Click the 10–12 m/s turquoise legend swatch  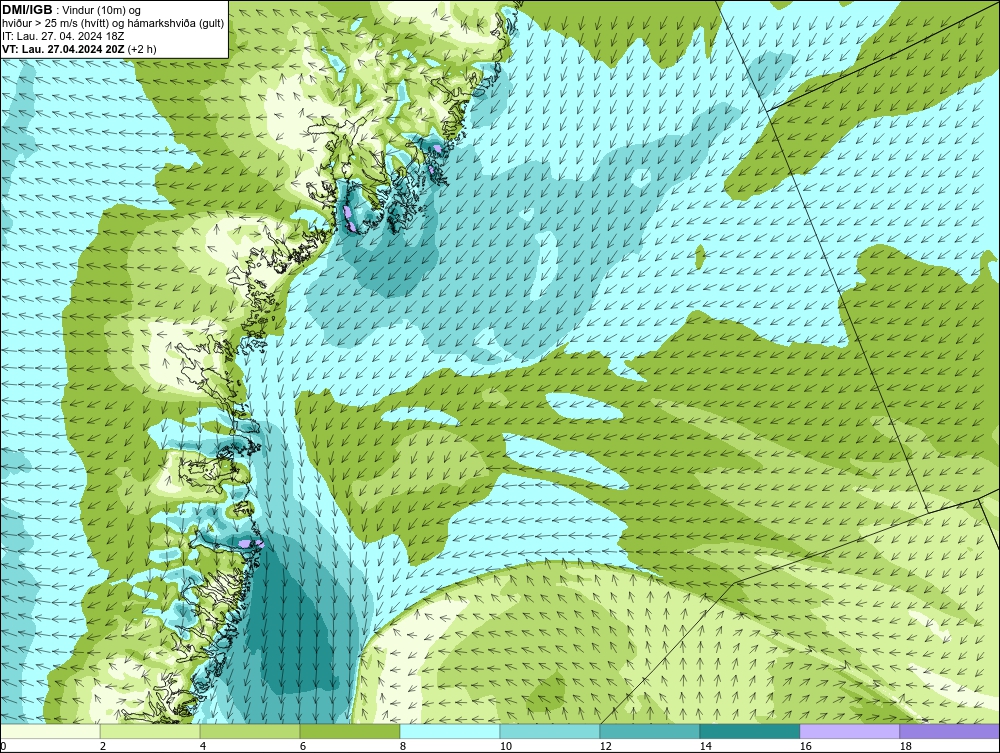coord(550,731)
